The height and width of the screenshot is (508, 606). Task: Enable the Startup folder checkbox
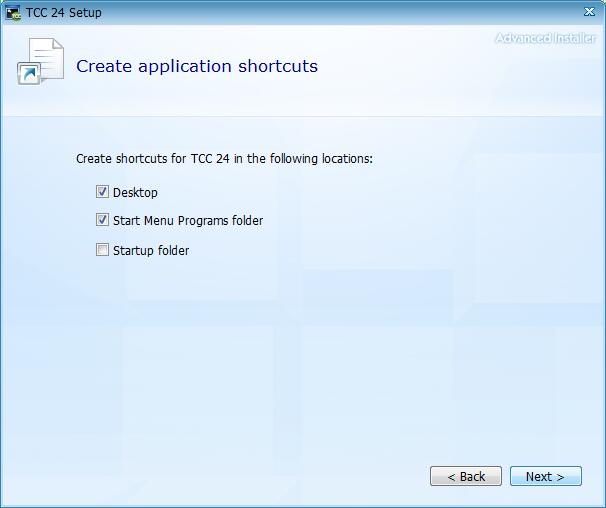click(102, 250)
